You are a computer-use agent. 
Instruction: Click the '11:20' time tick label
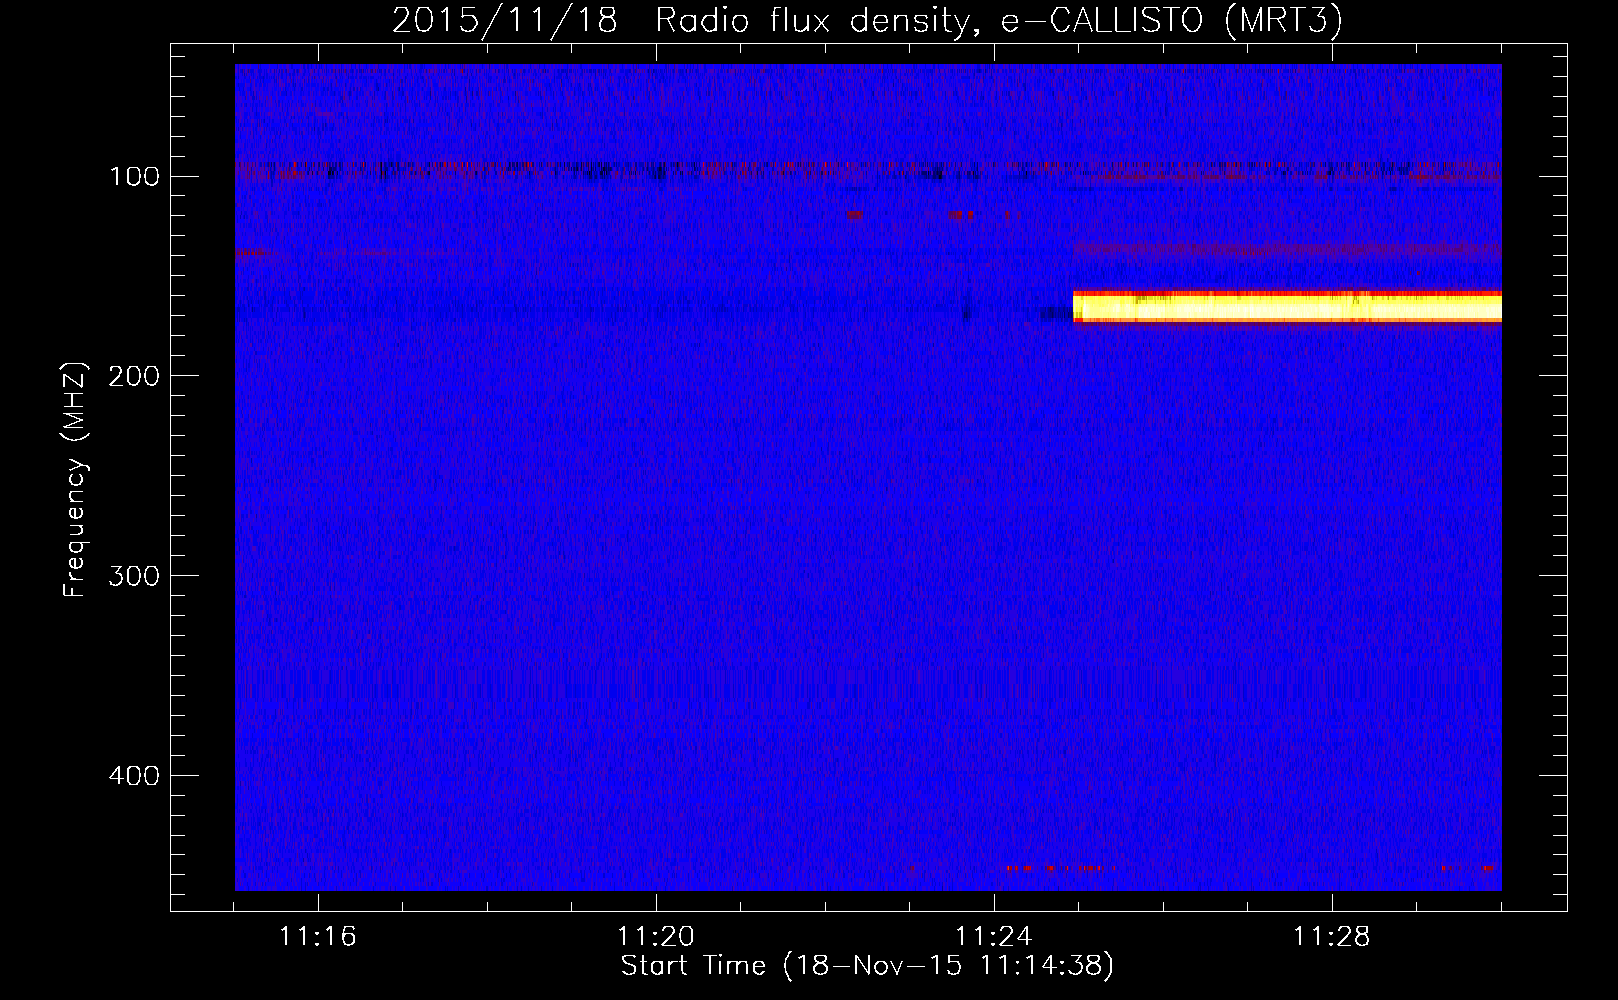tap(656, 937)
